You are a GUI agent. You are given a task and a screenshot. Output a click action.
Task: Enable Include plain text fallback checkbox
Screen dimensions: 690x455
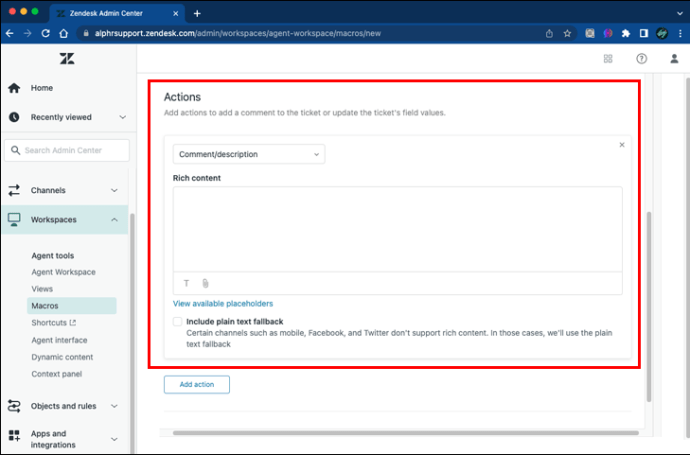(x=178, y=321)
